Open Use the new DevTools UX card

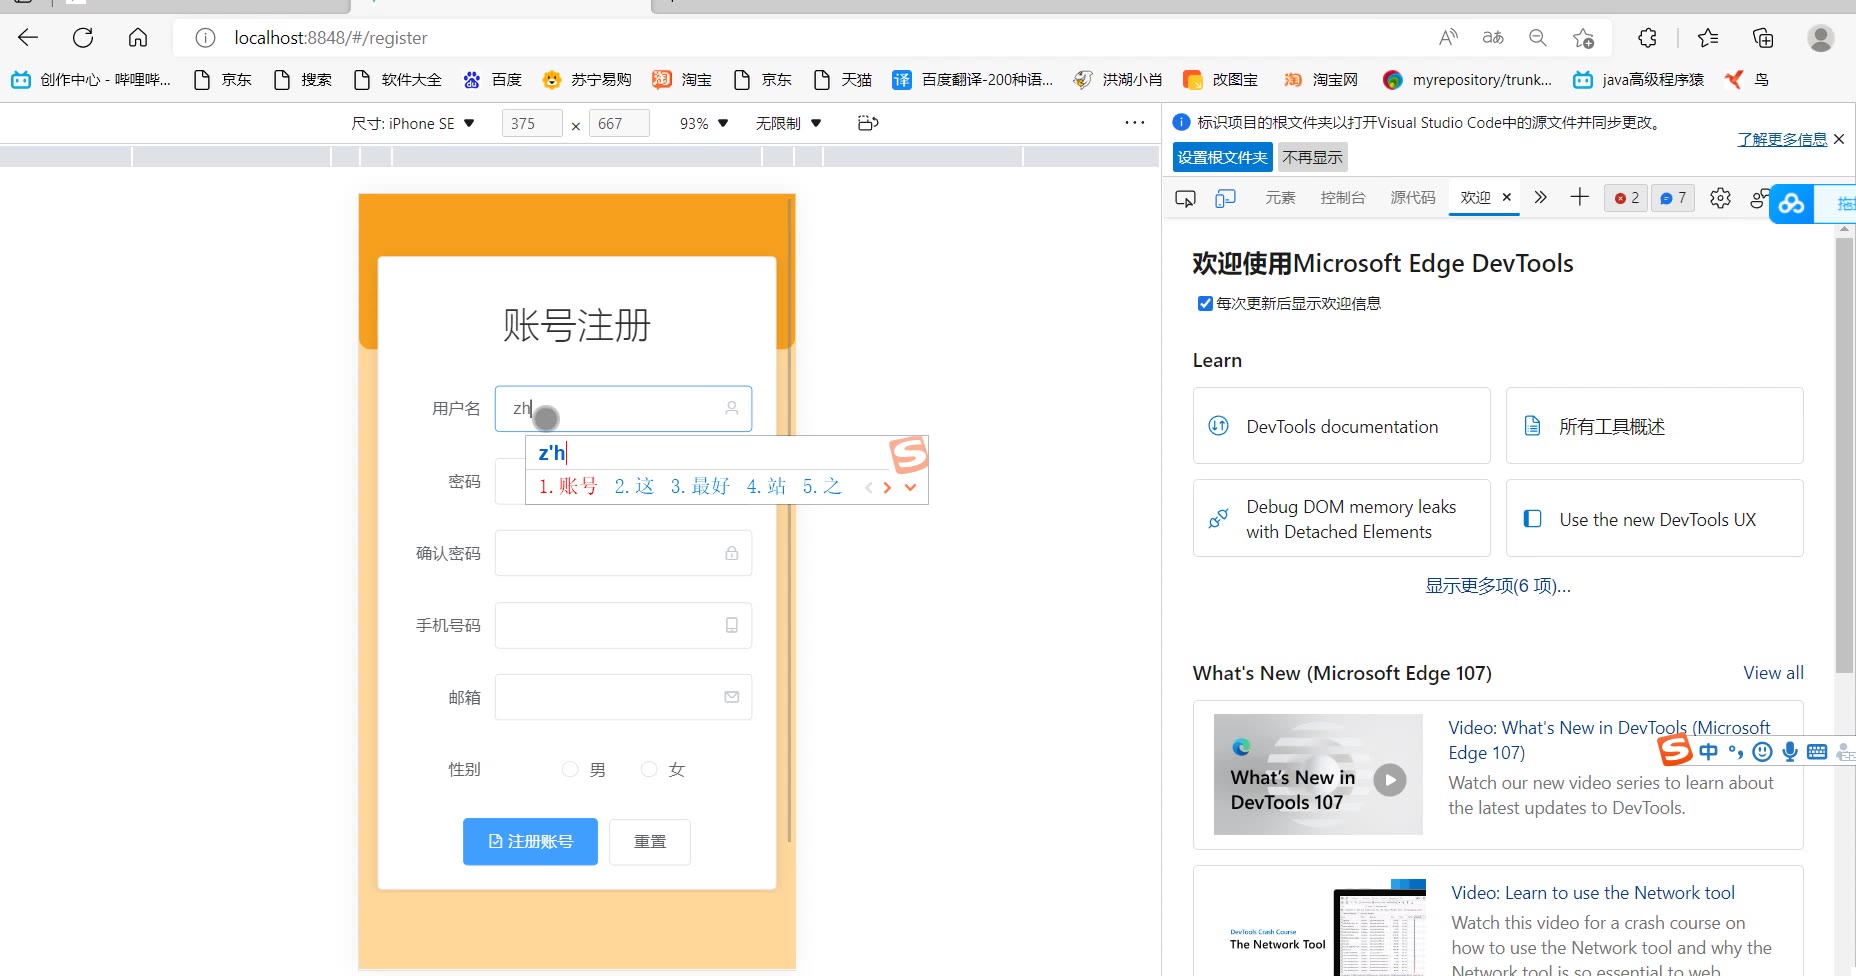point(1654,519)
